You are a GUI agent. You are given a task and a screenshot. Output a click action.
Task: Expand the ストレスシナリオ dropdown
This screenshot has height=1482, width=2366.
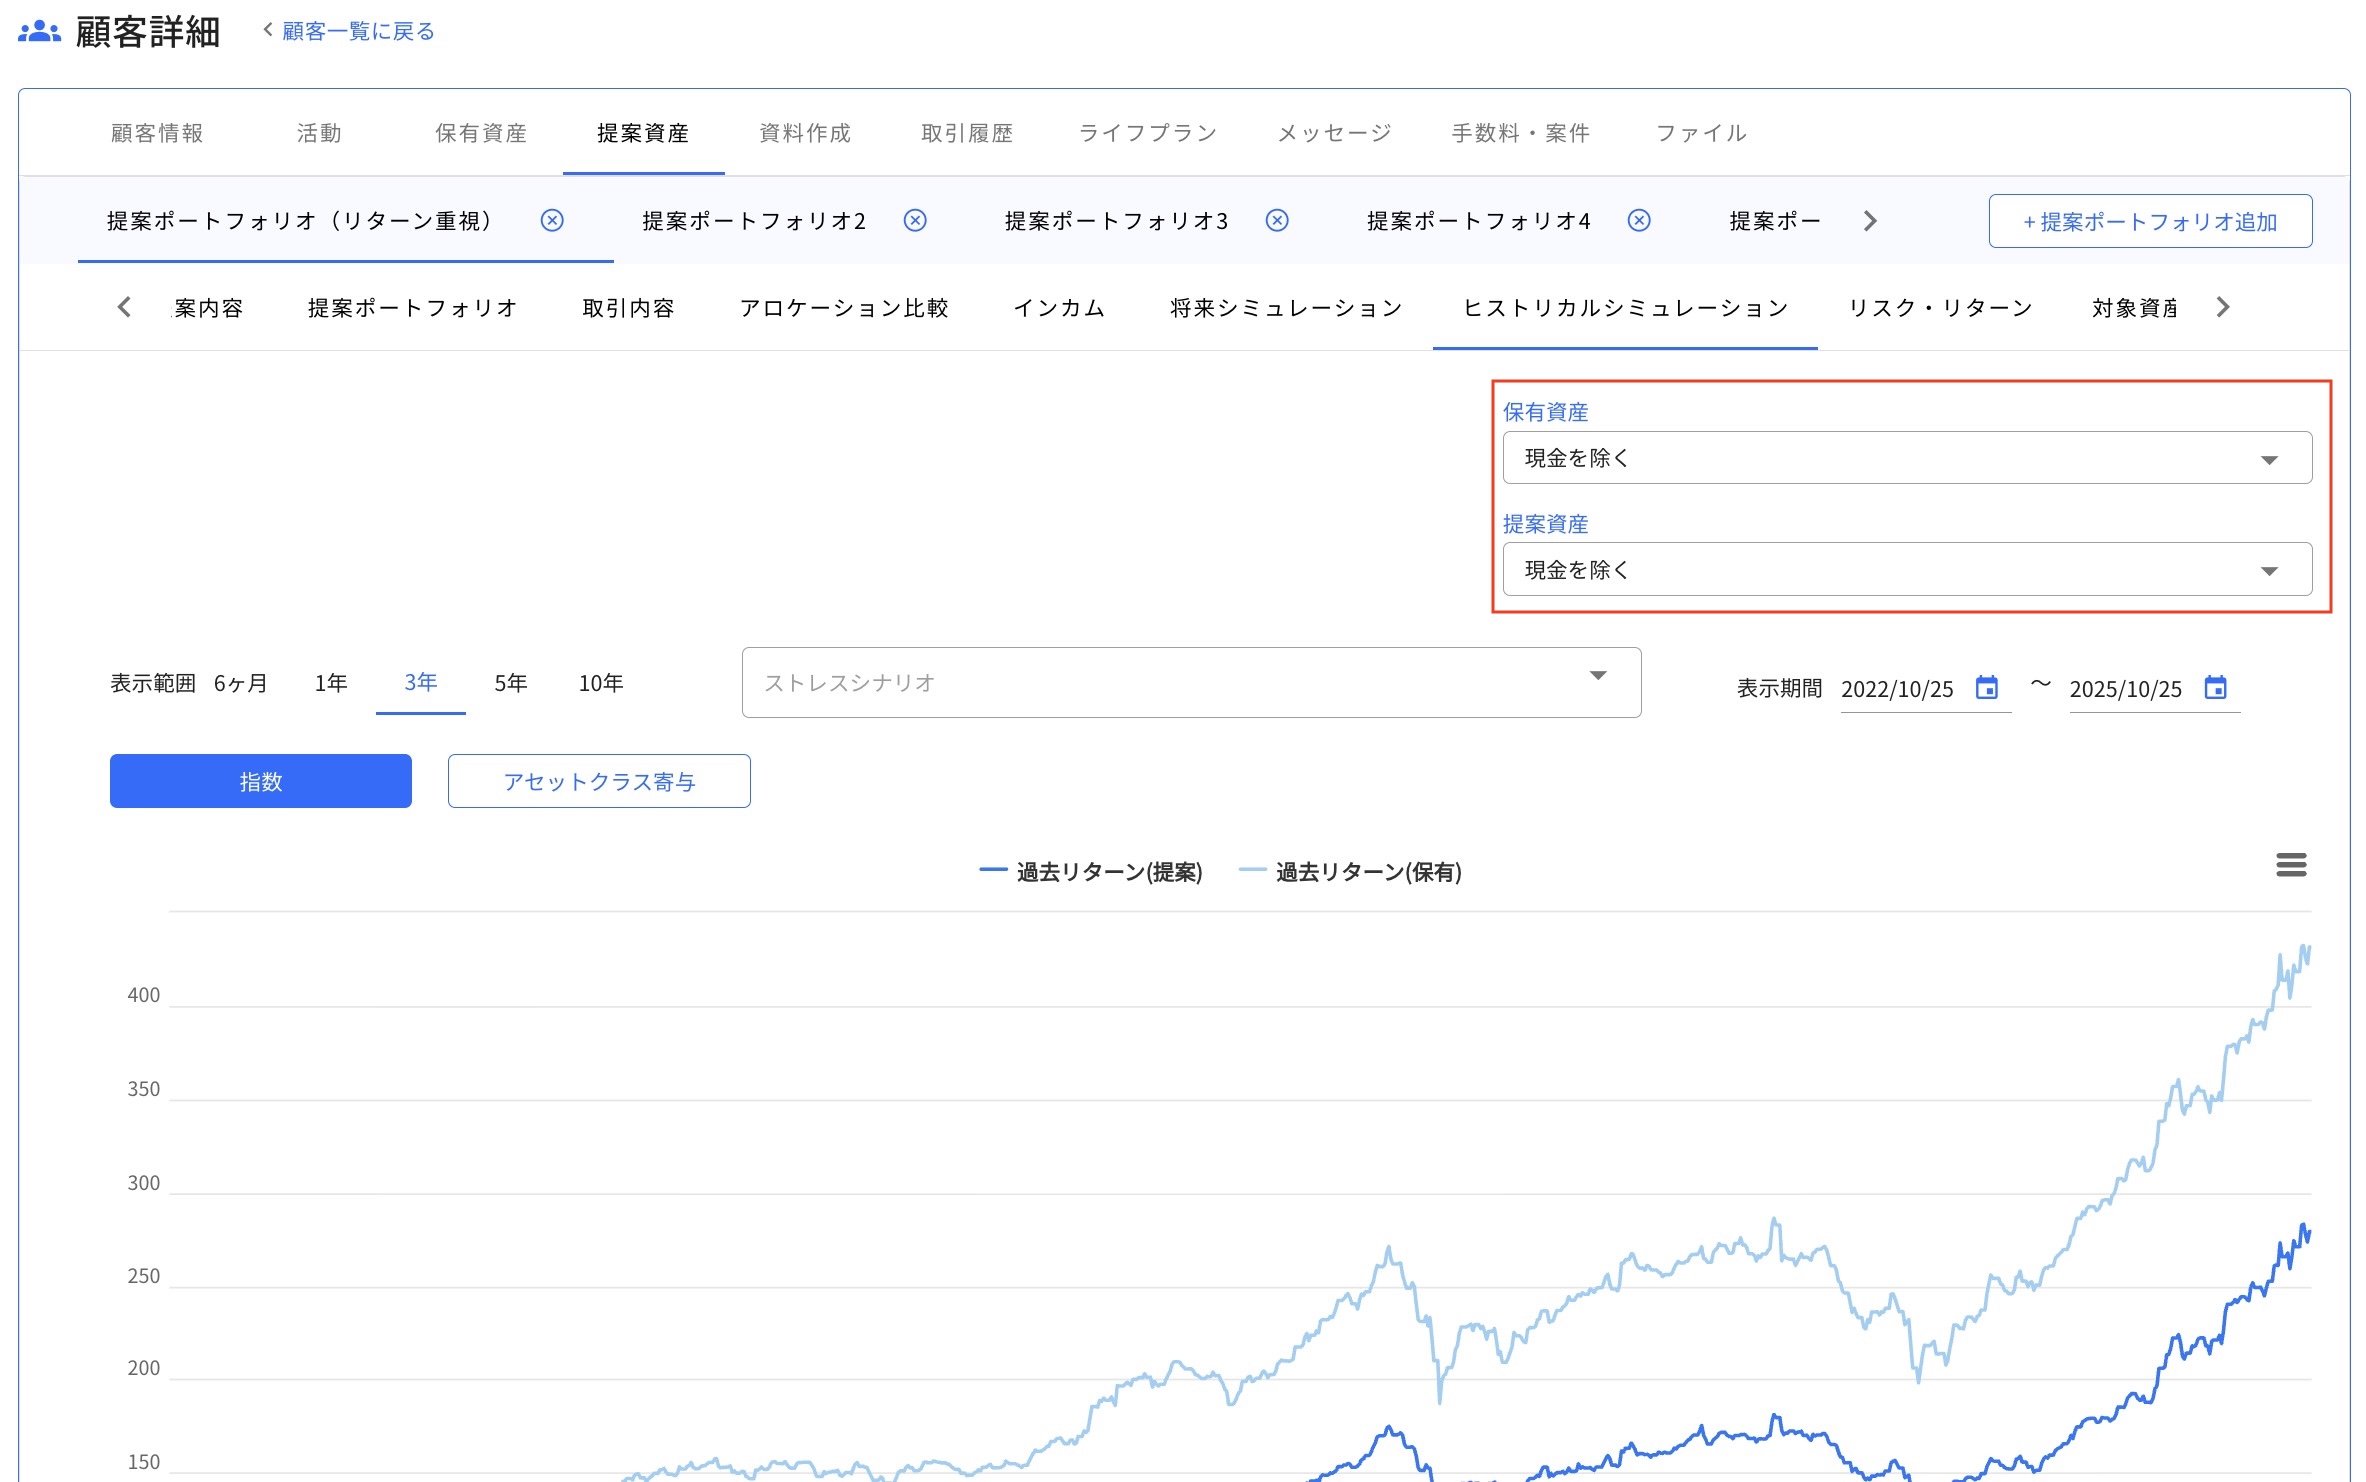coord(1598,678)
